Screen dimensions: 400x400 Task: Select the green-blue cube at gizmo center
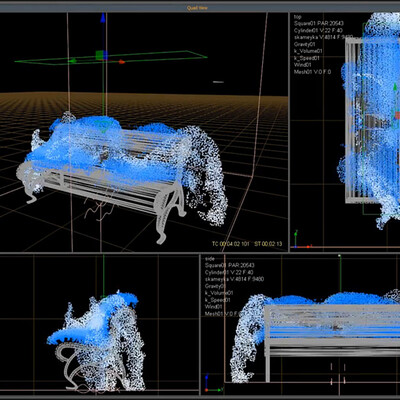click(101, 55)
